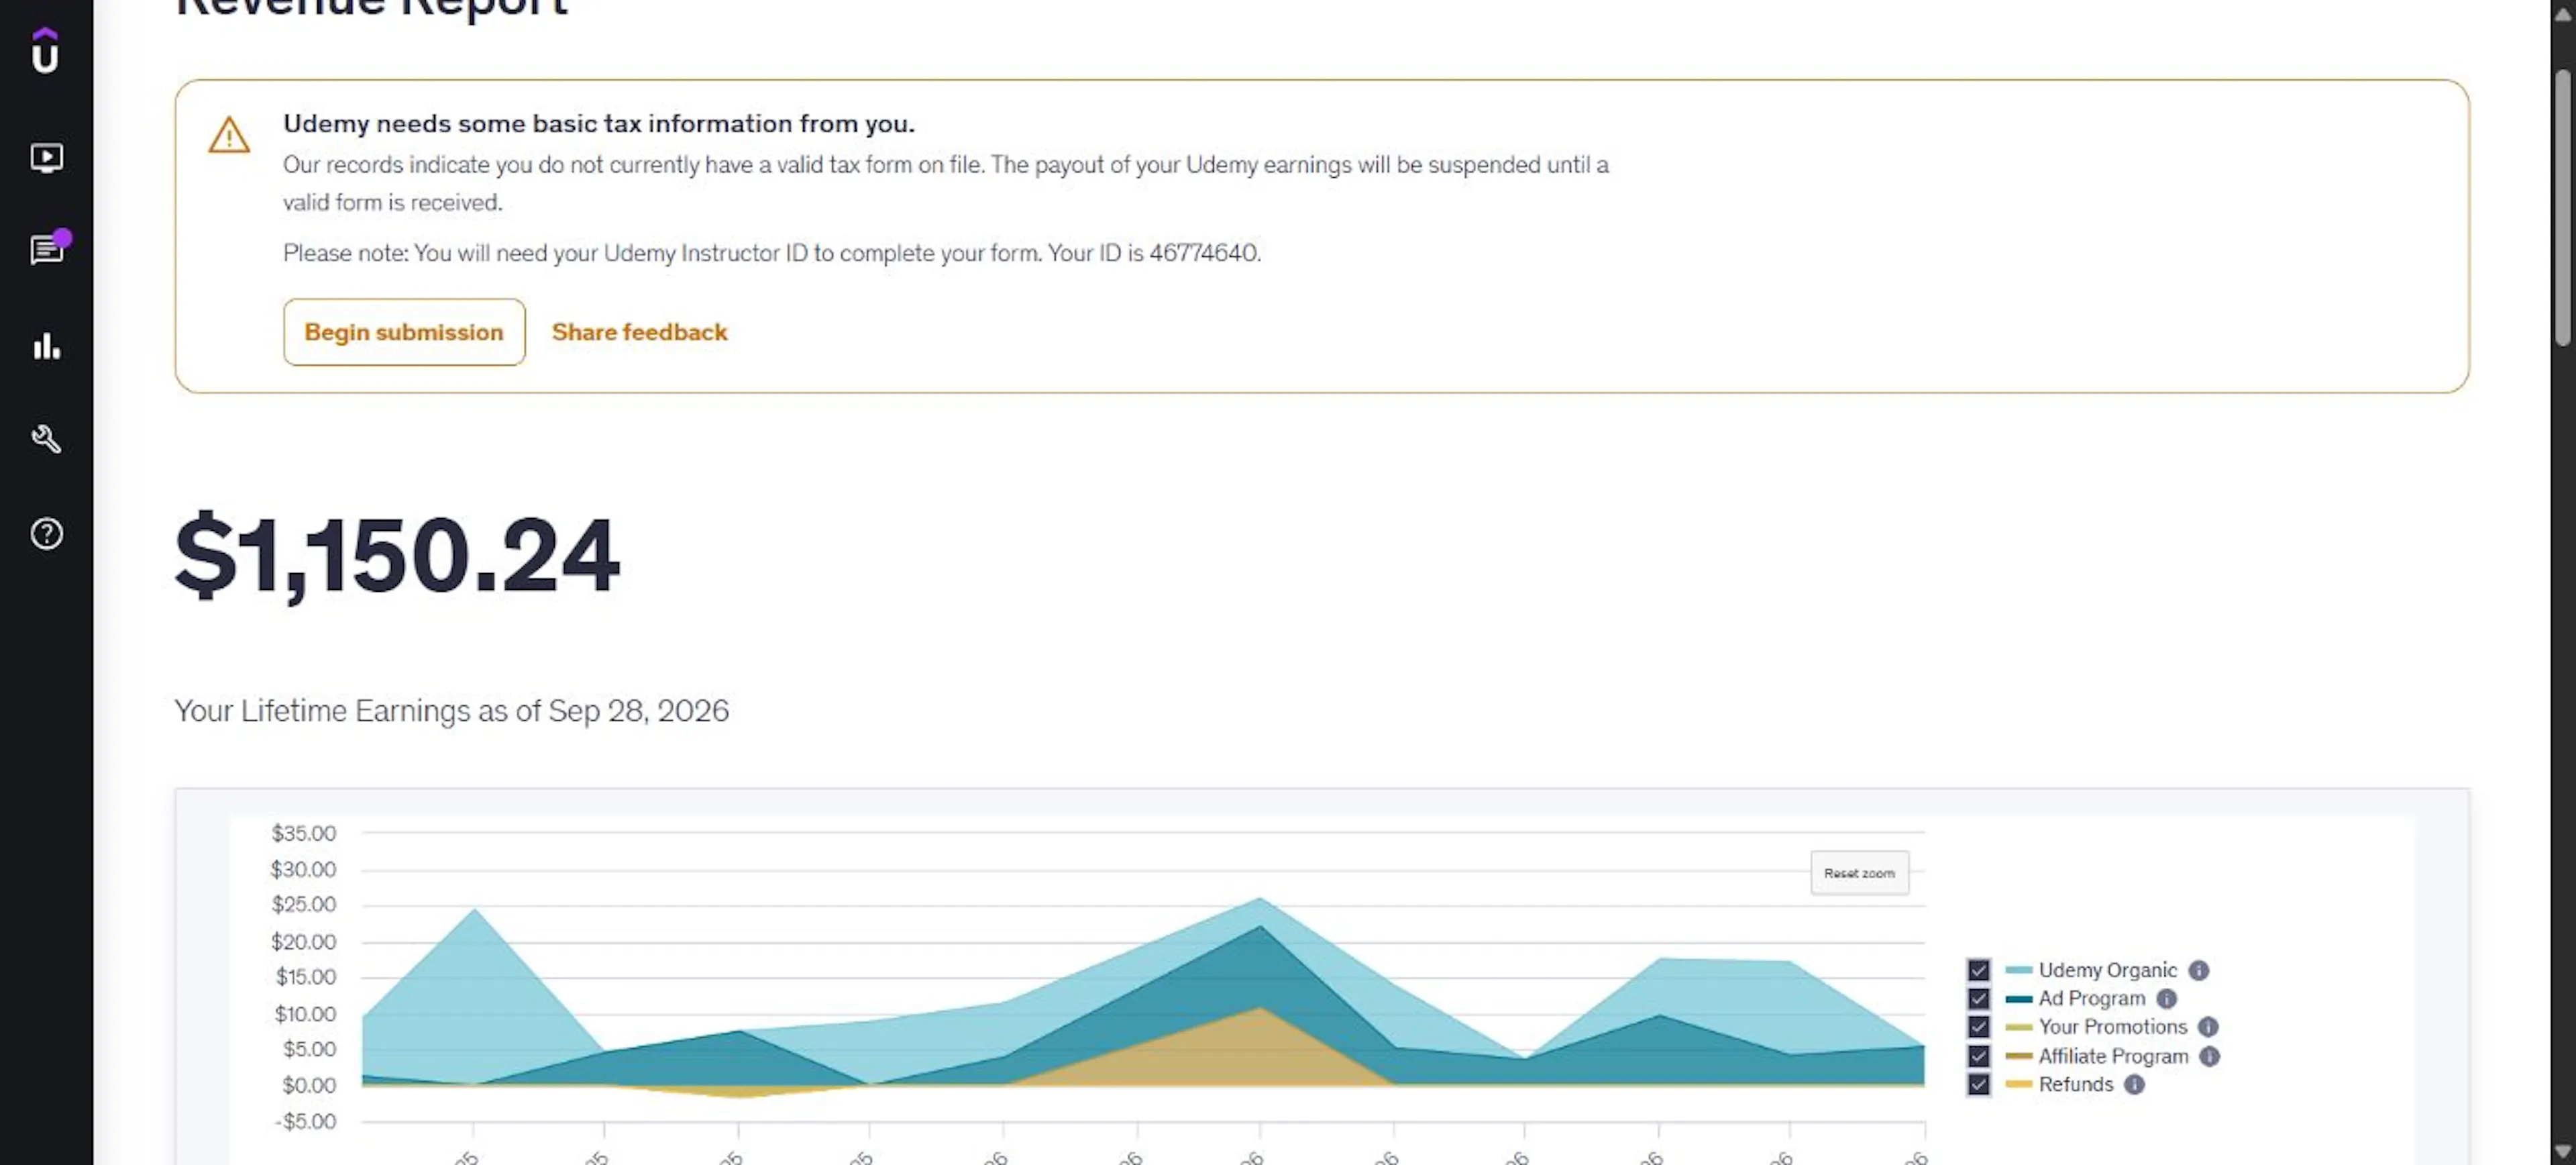Click the Your Promotions olive legend swatch
2576x1165 pixels.
tap(2018, 1027)
